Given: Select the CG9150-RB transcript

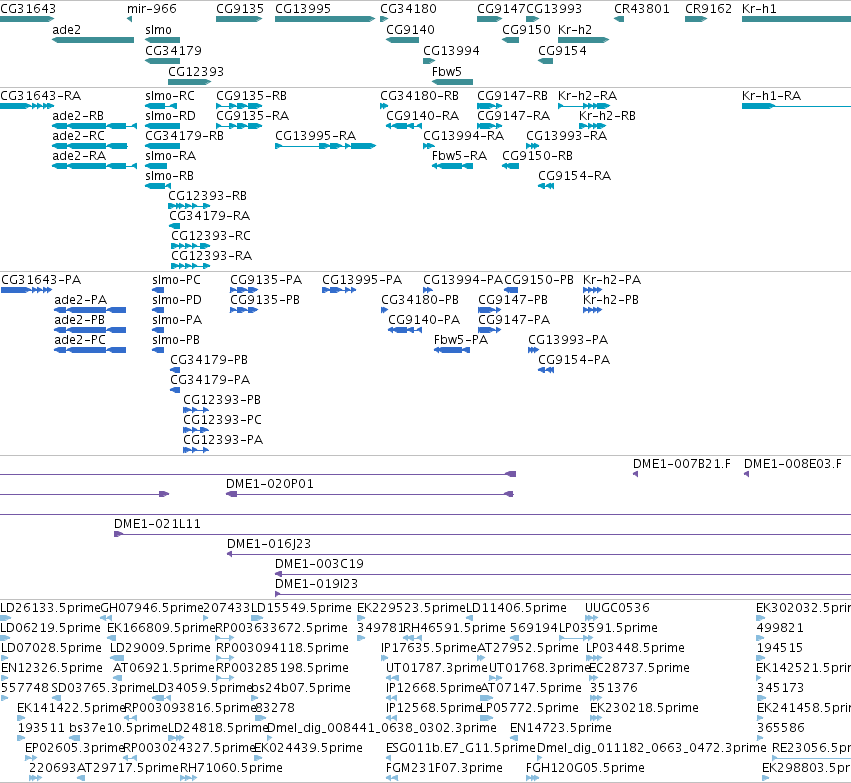Looking at the screenshot, I should tap(511, 166).
